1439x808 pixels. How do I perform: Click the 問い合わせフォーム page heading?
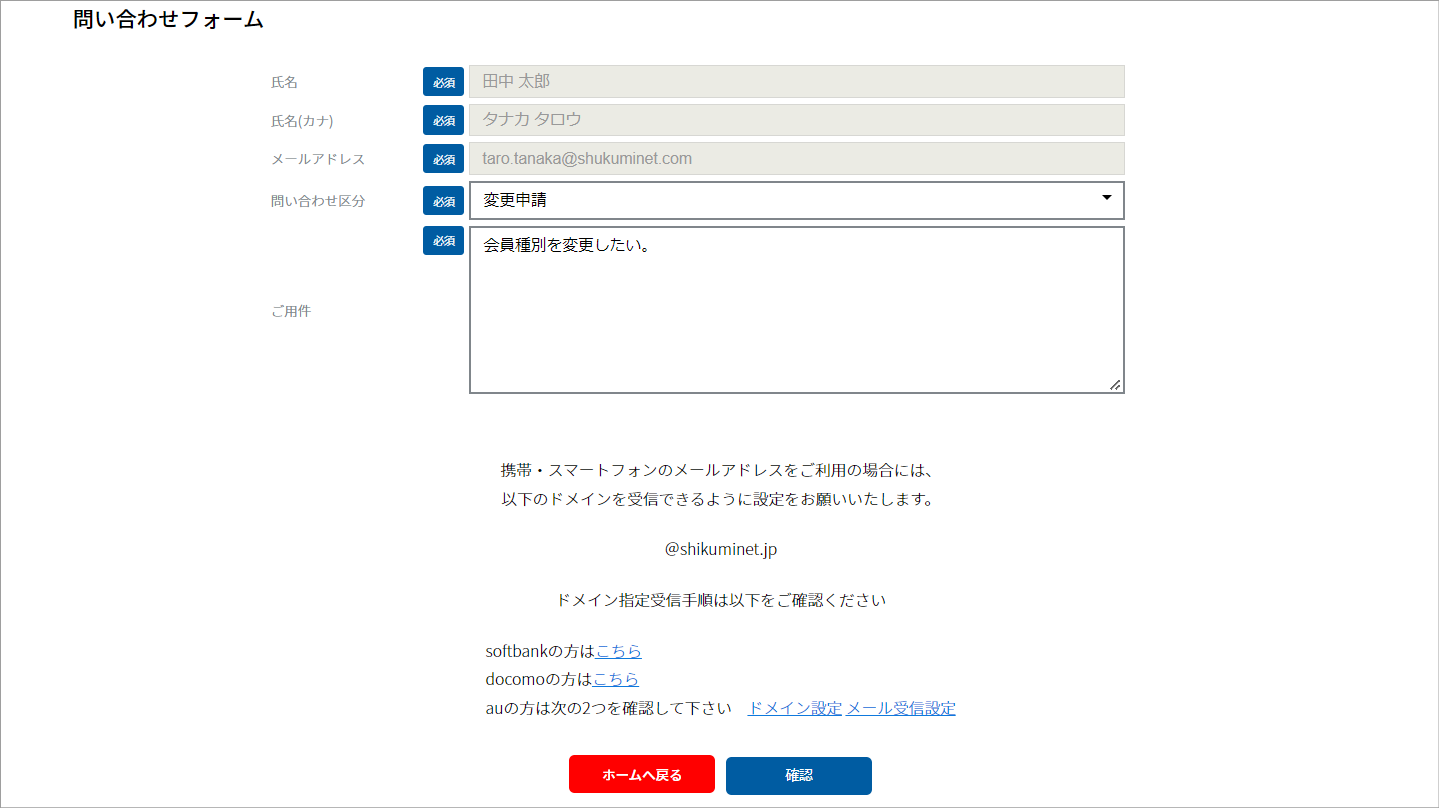[x=168, y=20]
